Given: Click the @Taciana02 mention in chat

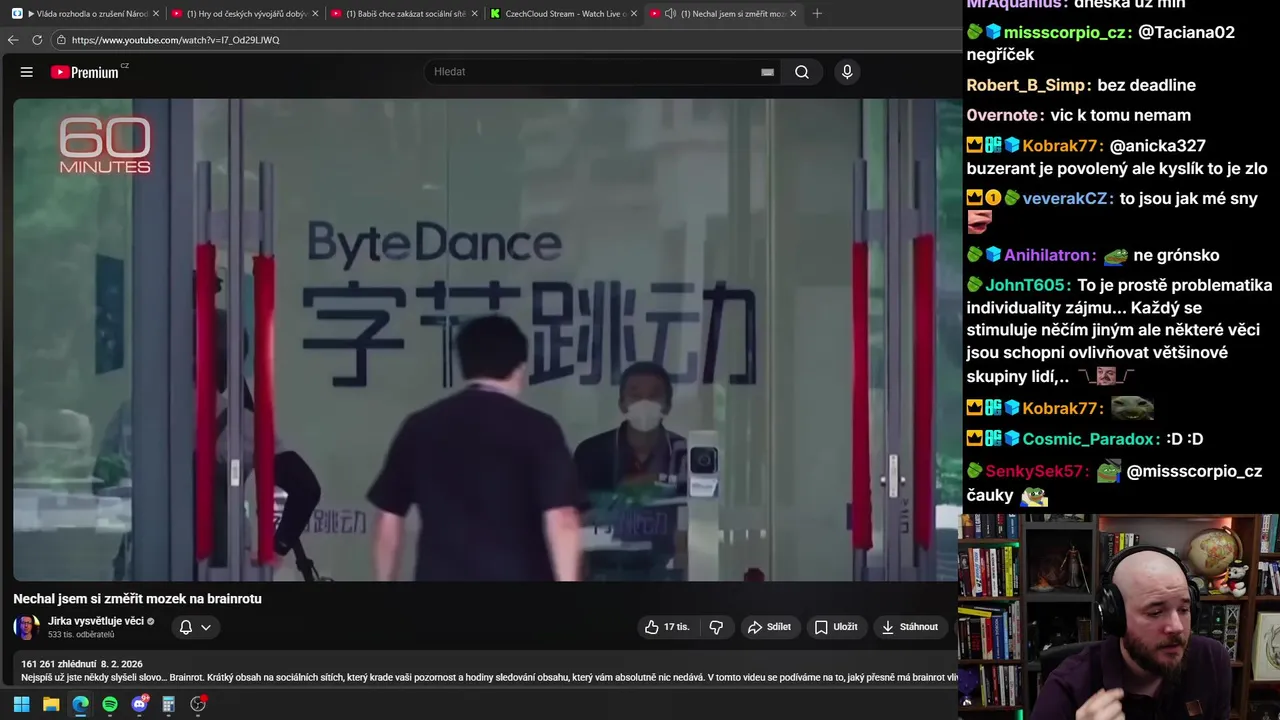Looking at the screenshot, I should pyautogui.click(x=1187, y=32).
